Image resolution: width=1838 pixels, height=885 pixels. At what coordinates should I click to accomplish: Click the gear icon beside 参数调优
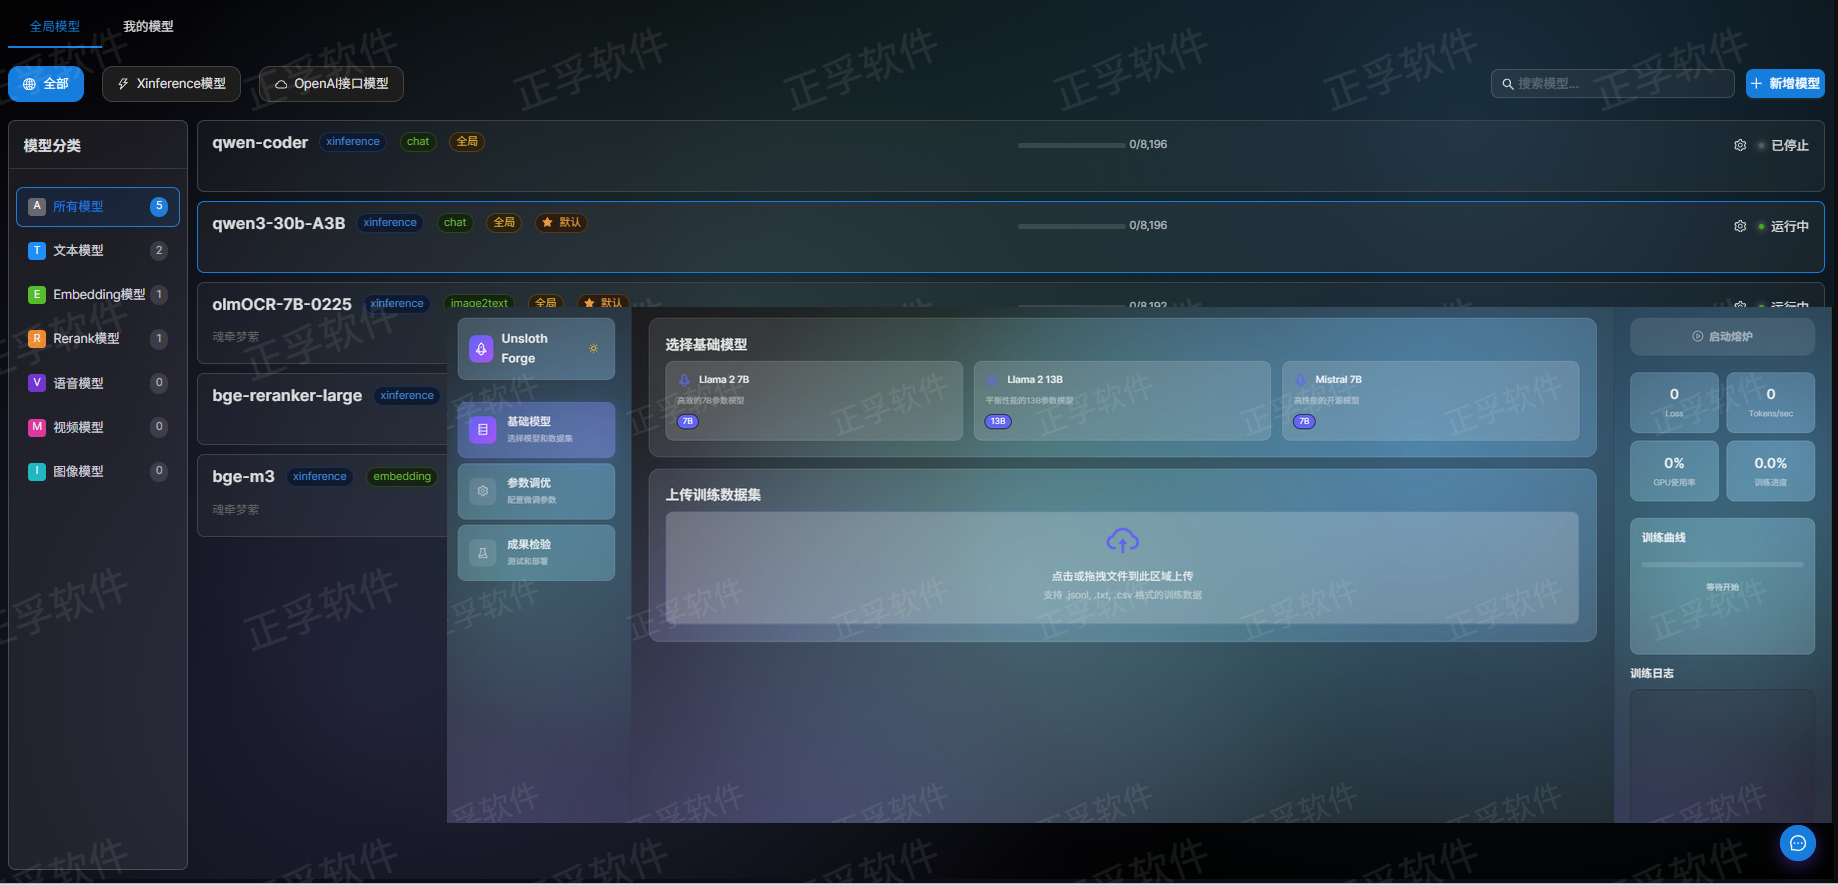click(483, 491)
